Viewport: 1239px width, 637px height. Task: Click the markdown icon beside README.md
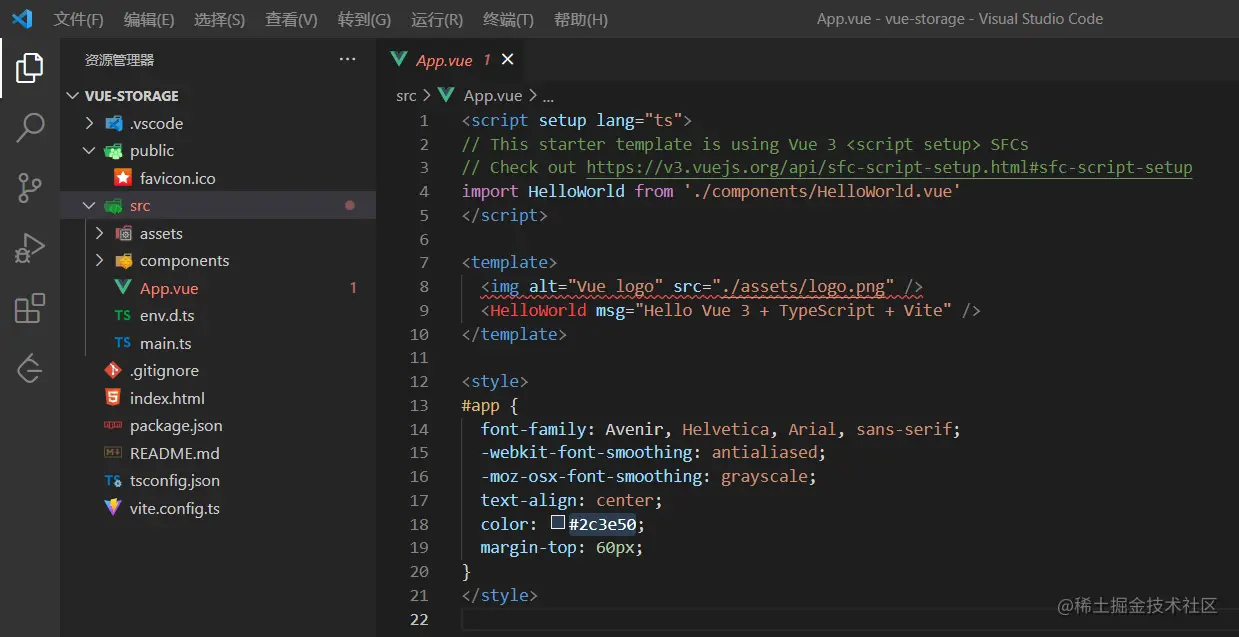pyautogui.click(x=113, y=453)
